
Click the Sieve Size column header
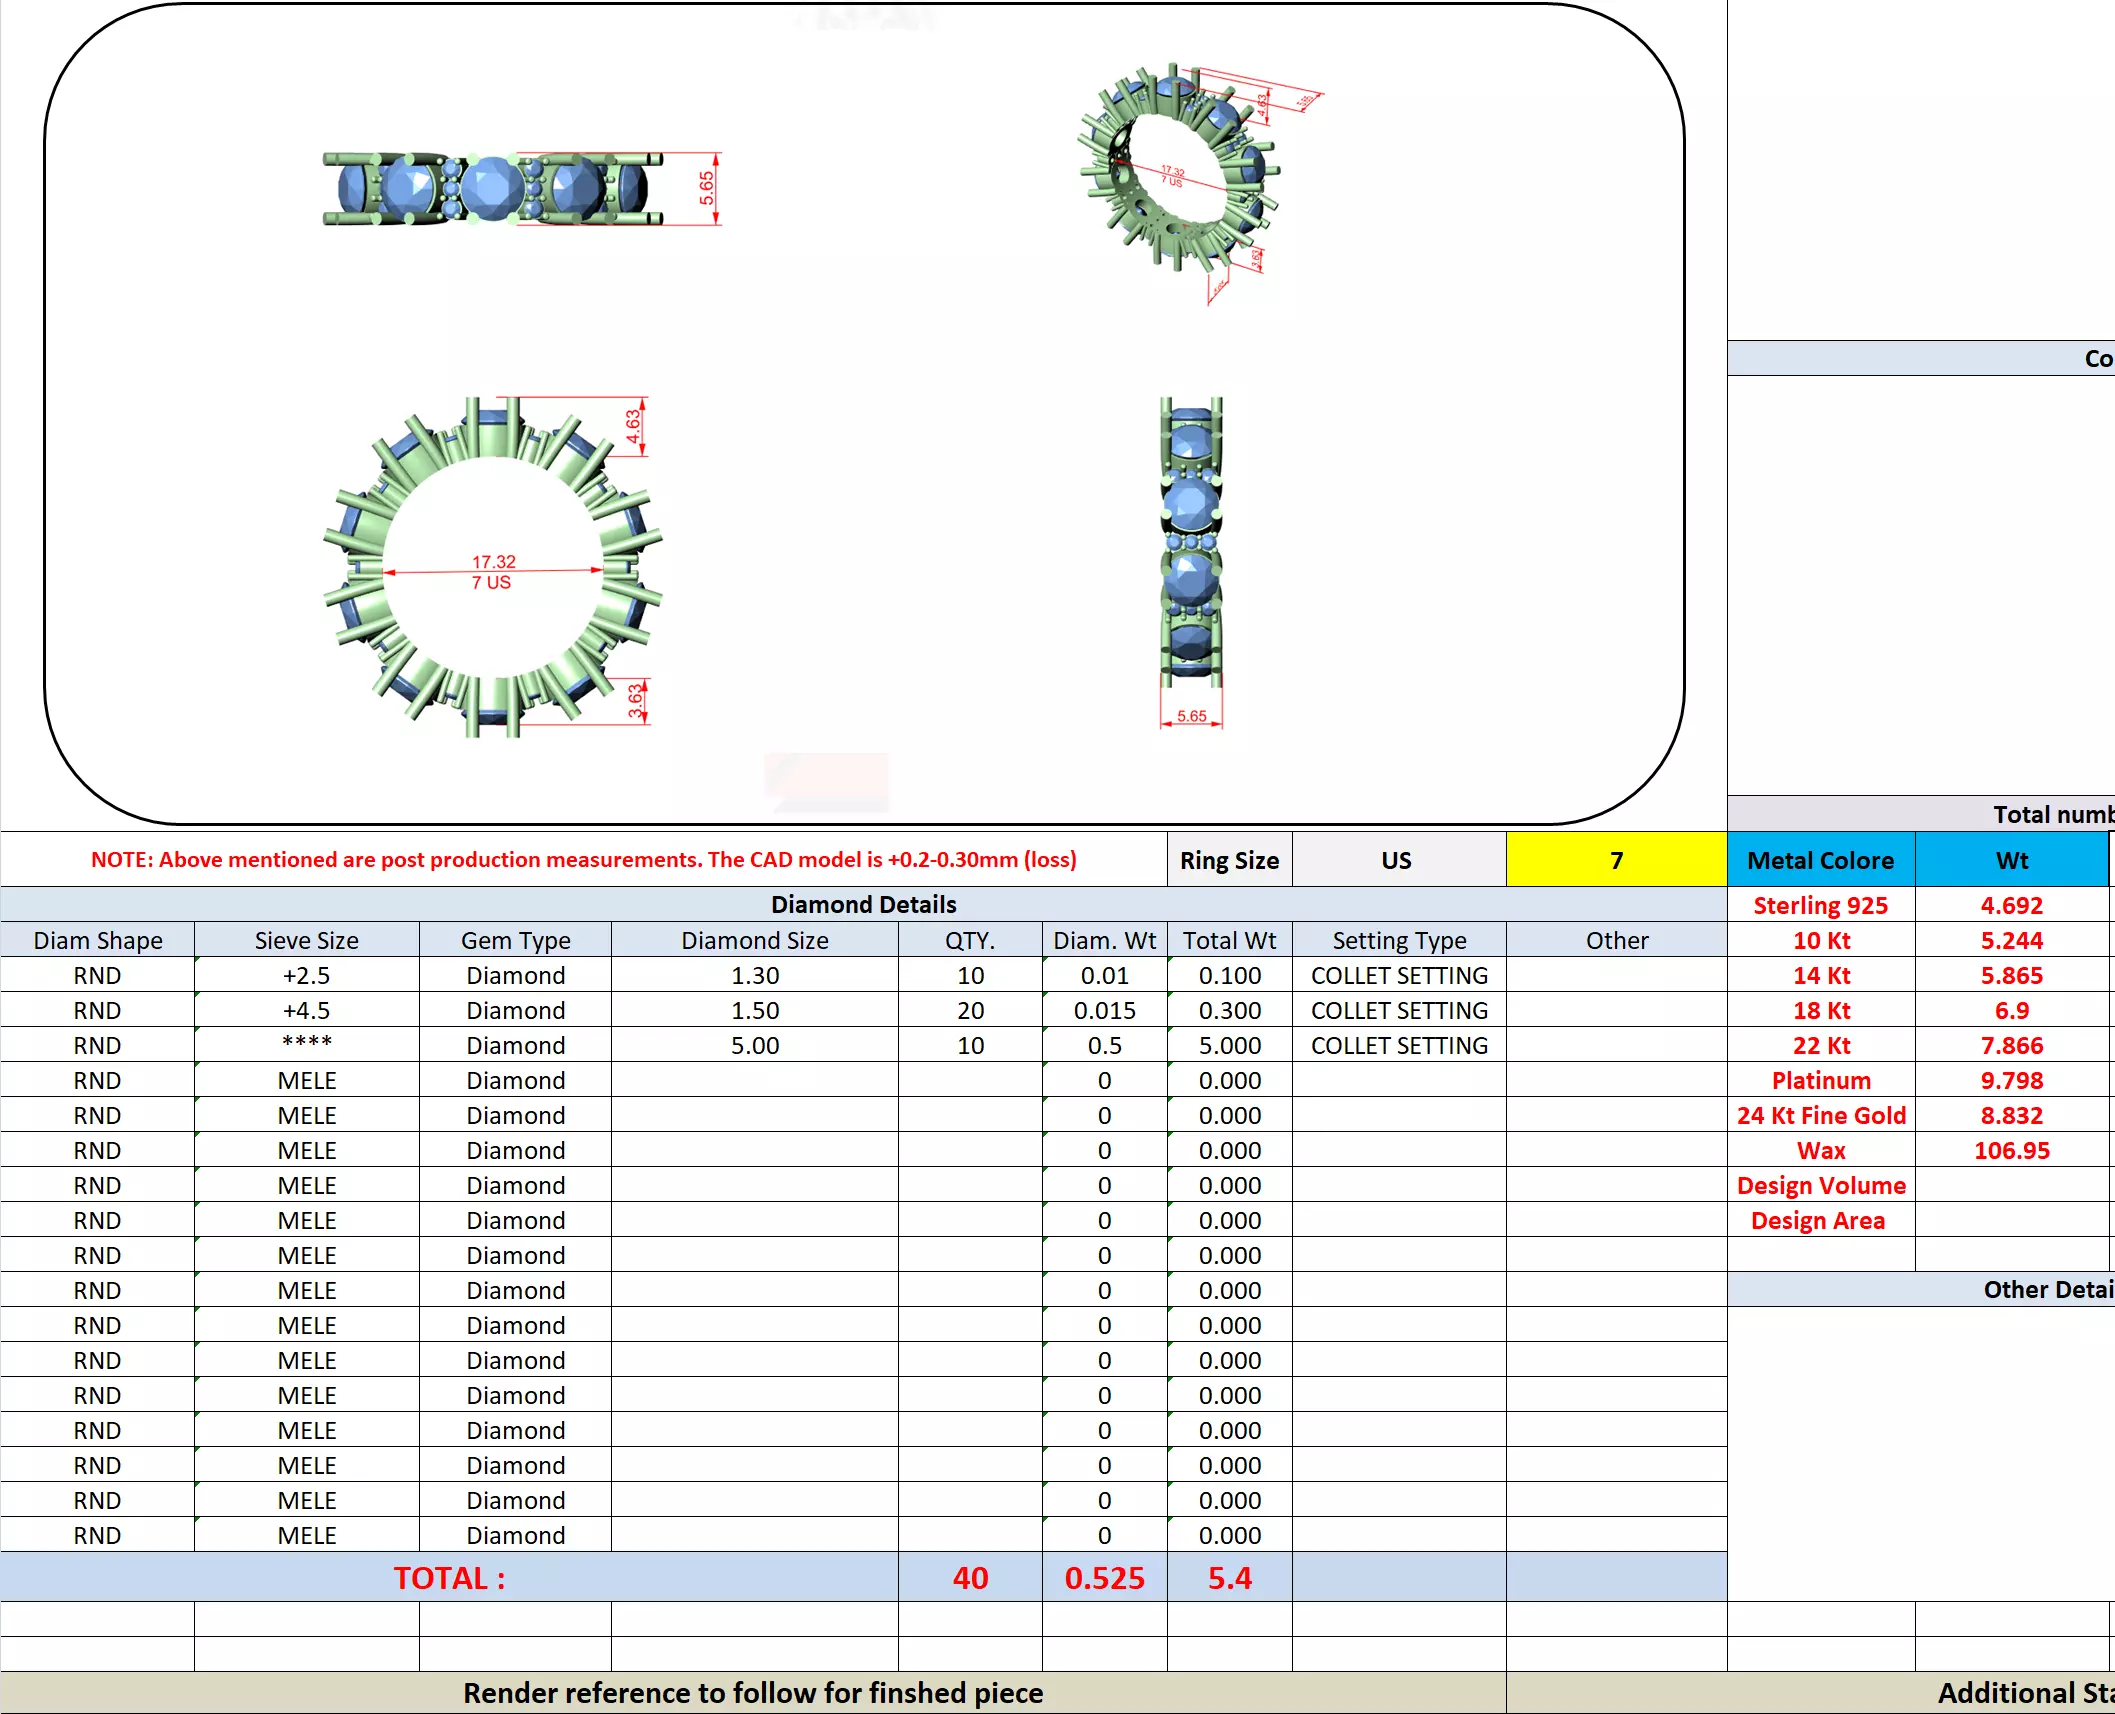306,940
